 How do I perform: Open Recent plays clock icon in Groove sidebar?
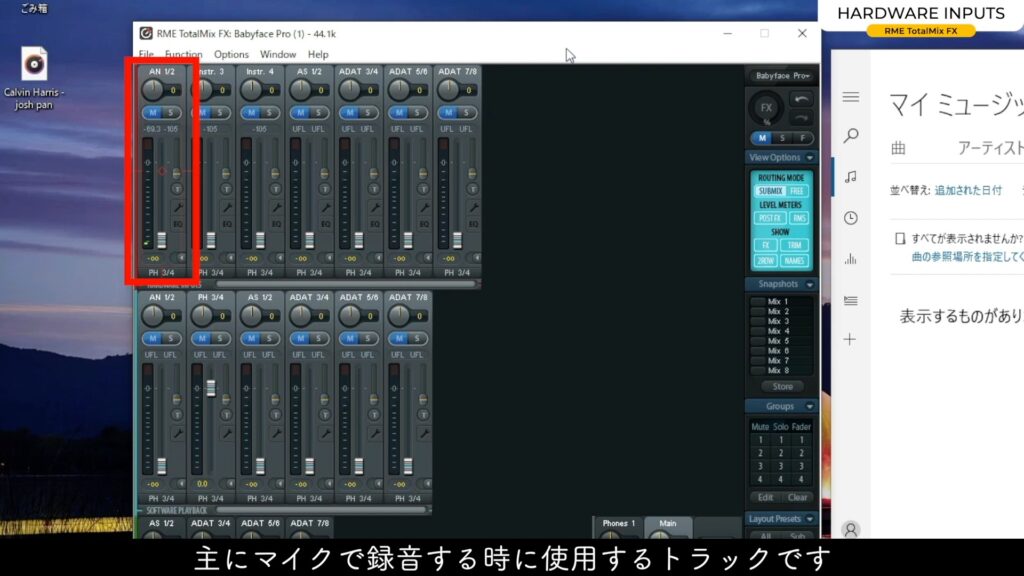point(850,218)
